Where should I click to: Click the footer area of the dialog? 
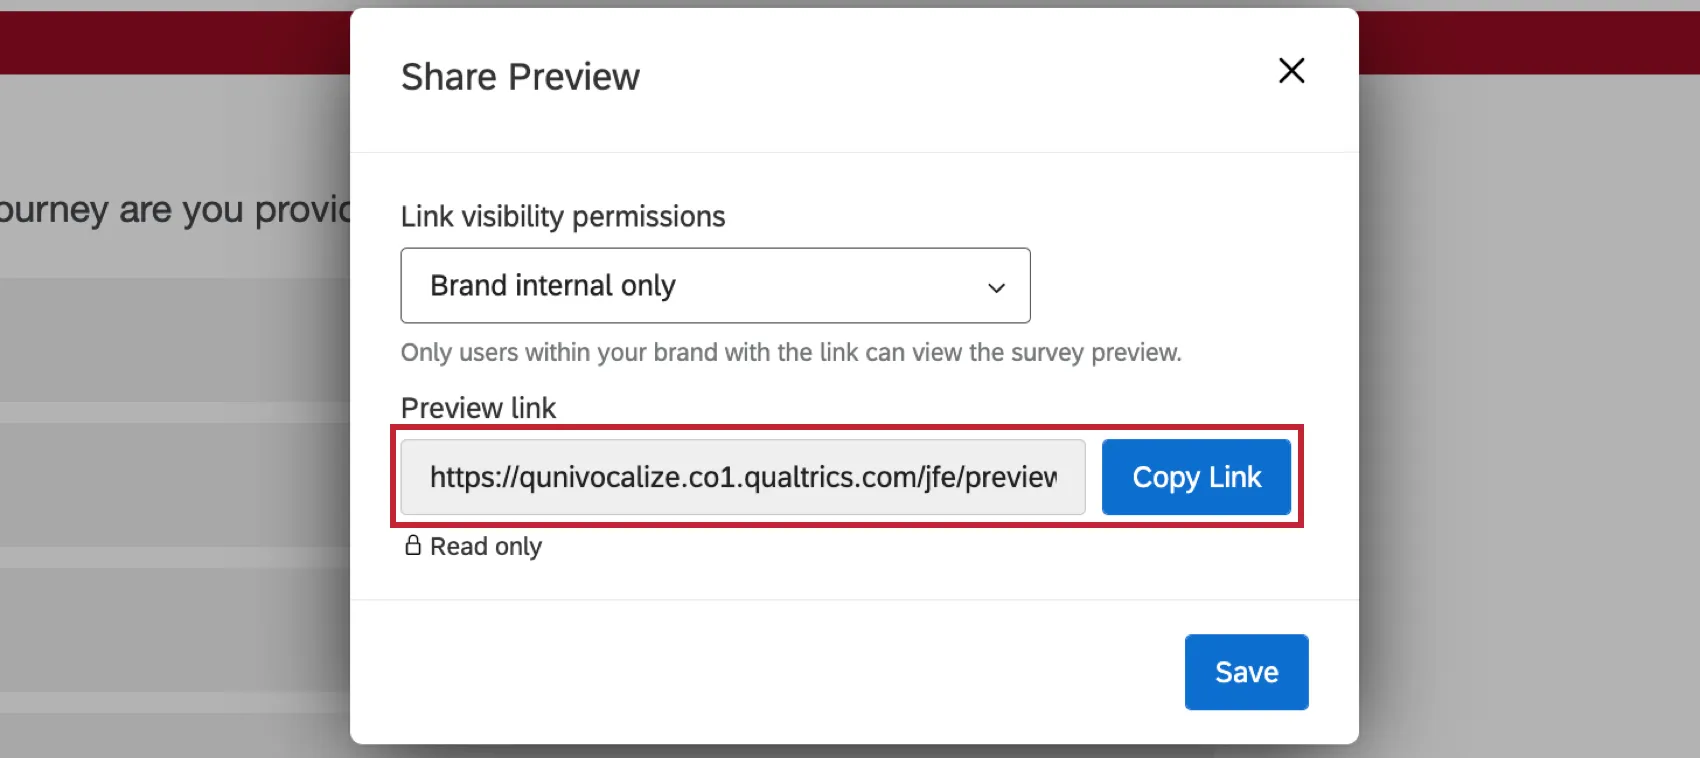[x=700, y=672]
